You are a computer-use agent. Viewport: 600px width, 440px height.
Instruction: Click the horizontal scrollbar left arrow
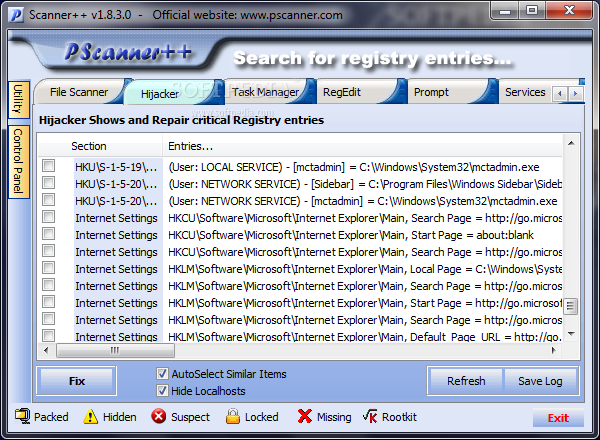[x=46, y=350]
